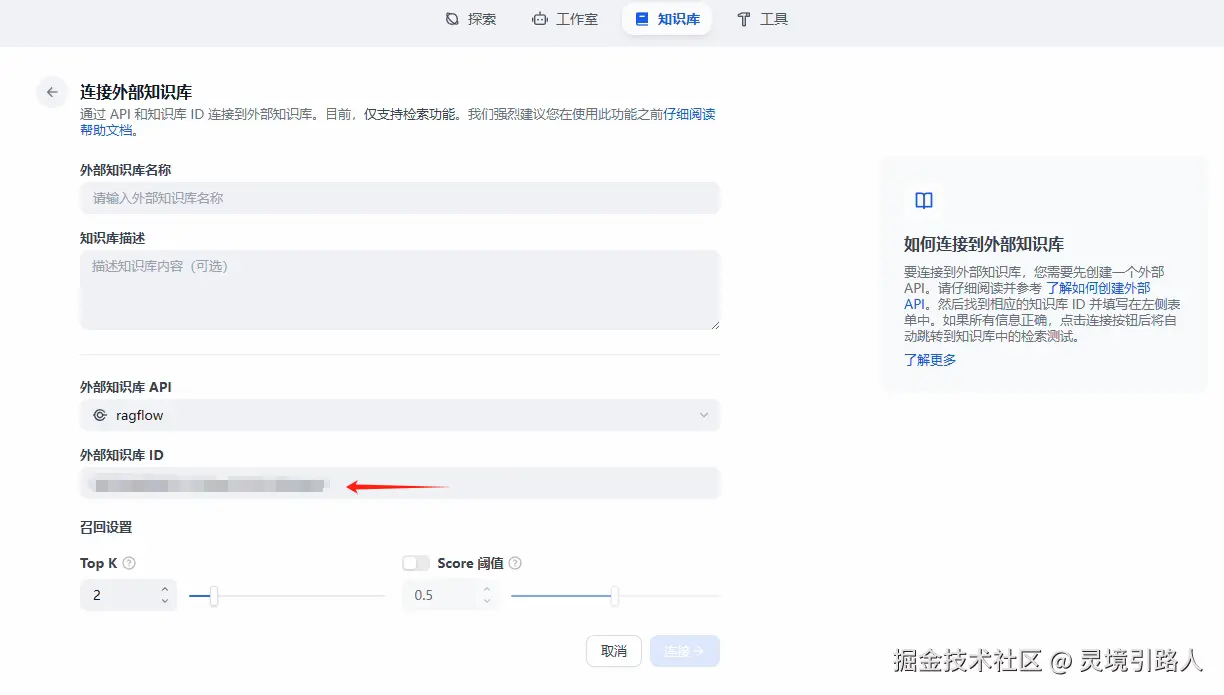This screenshot has height=695, width=1224.
Task: Open the Score 阈值 help question icon
Action: (x=514, y=562)
